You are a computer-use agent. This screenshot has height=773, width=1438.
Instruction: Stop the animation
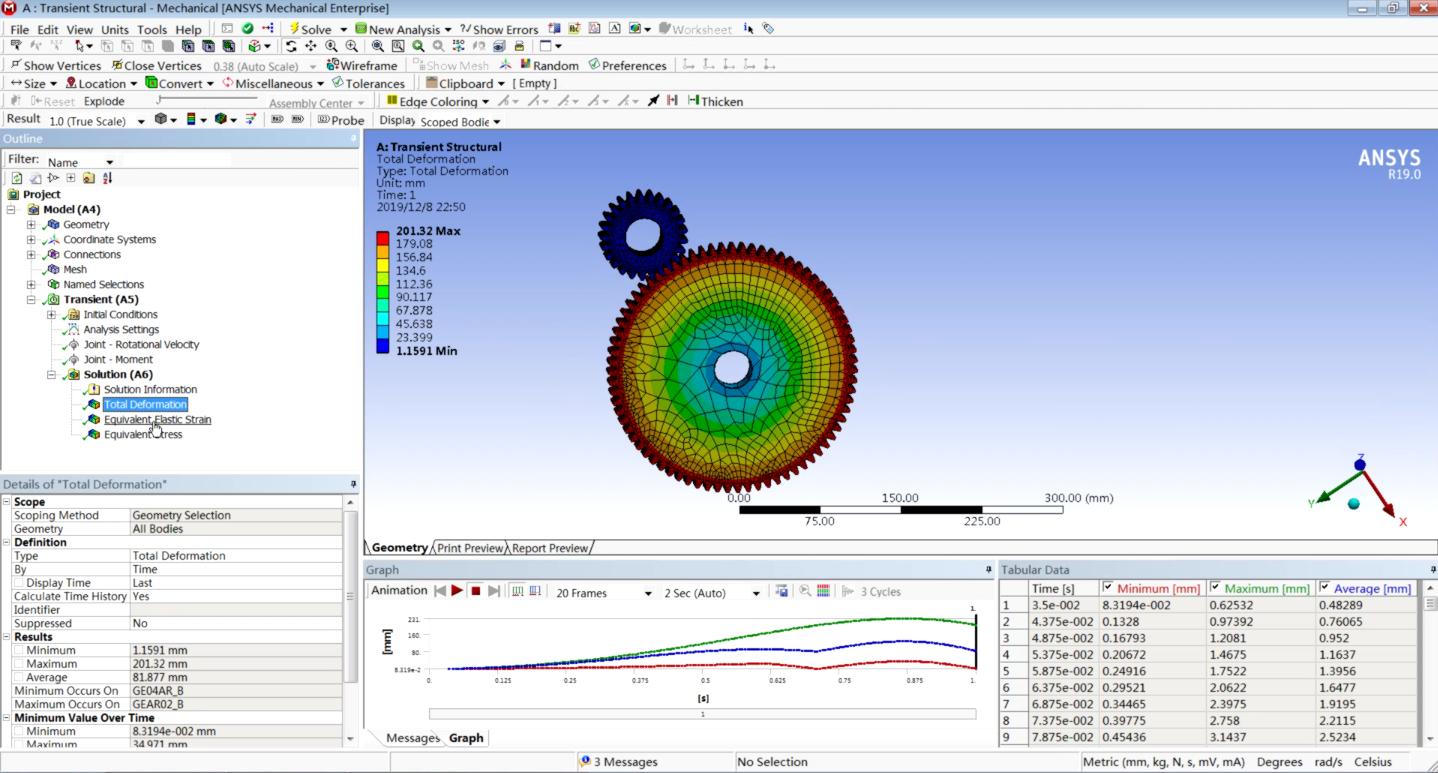pos(476,591)
